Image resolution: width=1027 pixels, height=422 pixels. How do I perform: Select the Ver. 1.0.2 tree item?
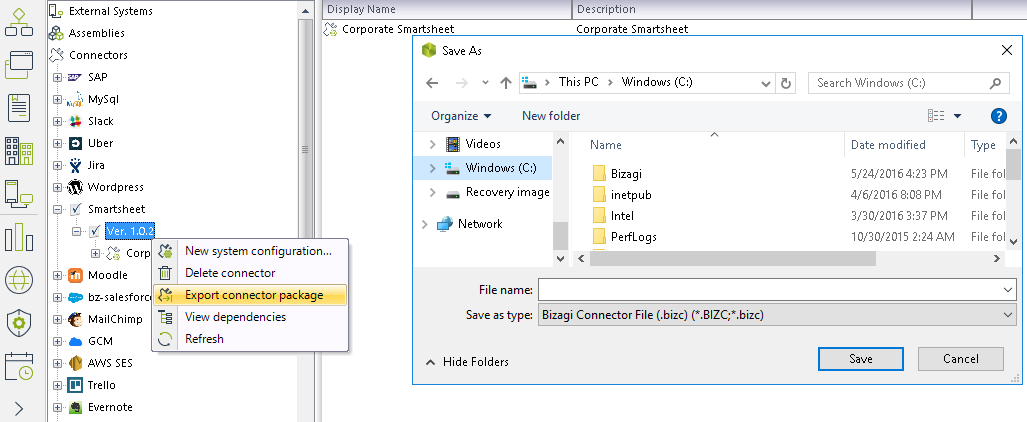tap(130, 231)
